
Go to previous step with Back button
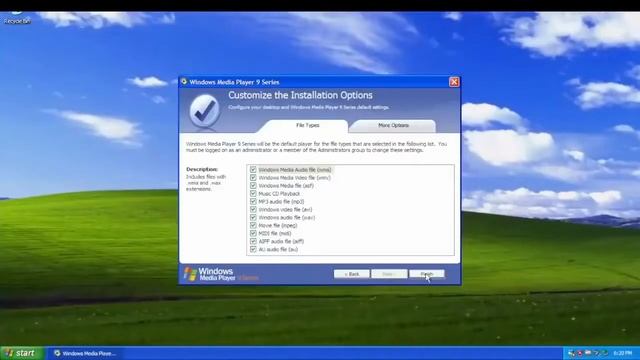351,274
